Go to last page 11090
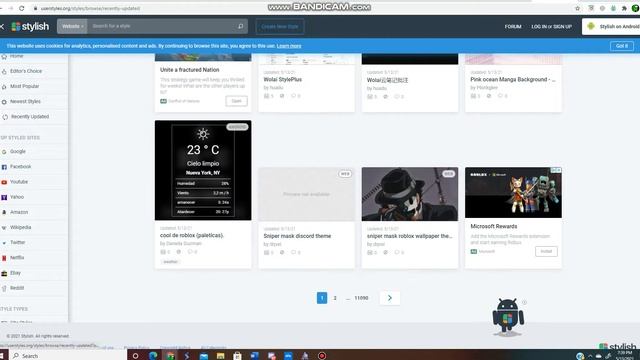Screen dimensions: 640x360 (361, 298)
